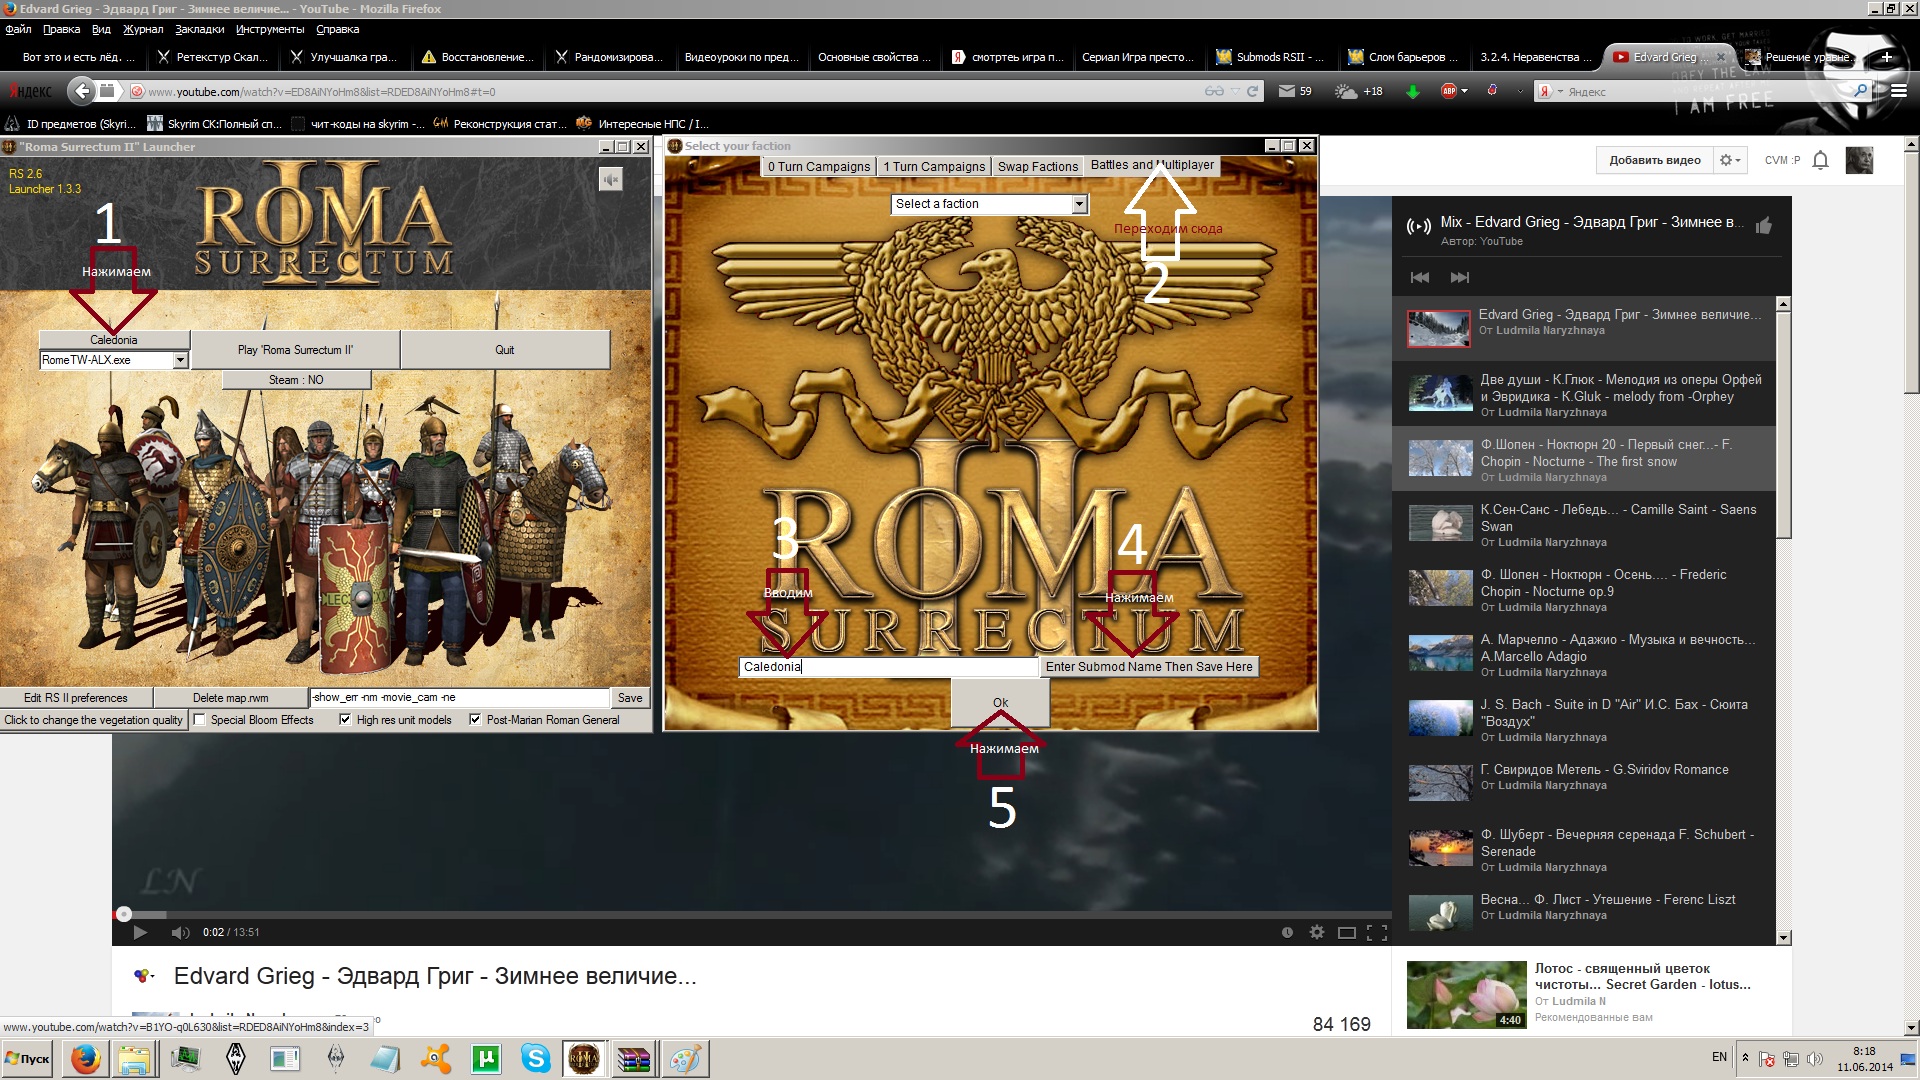Open Roma Surrectum taskbar item
This screenshot has height=1080, width=1920.
point(584,1058)
